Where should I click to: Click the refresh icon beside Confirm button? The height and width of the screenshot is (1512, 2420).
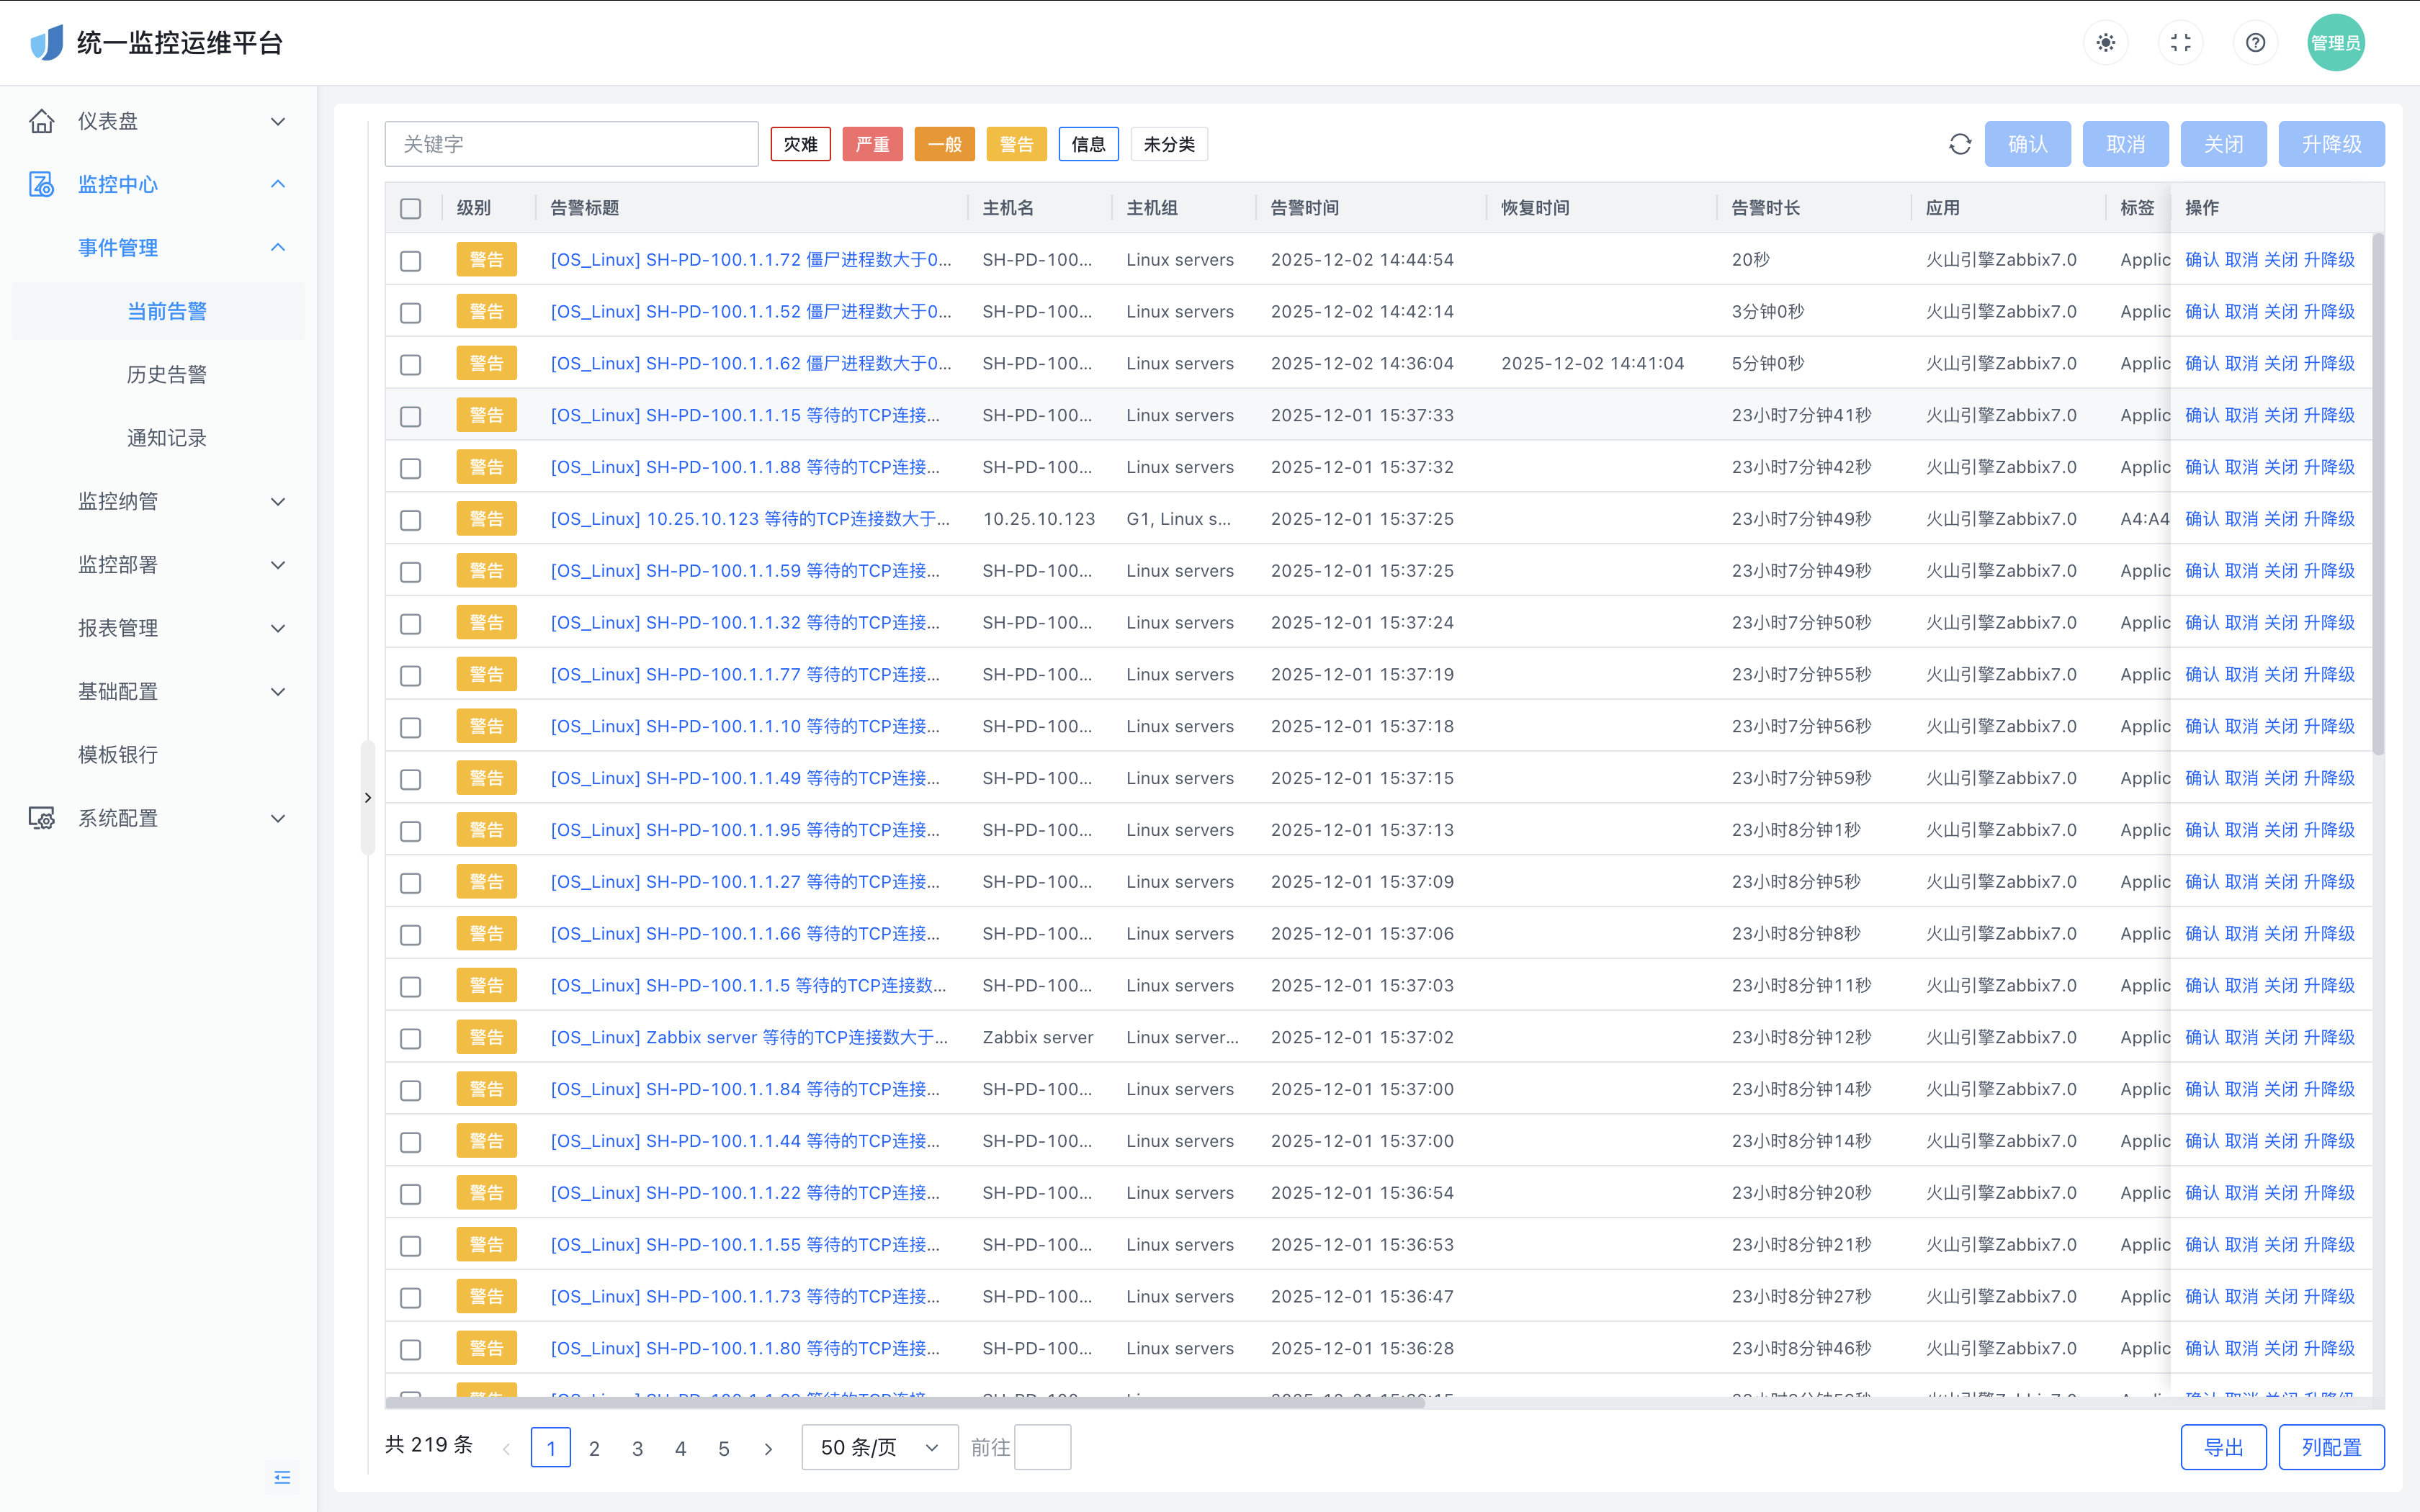1959,144
